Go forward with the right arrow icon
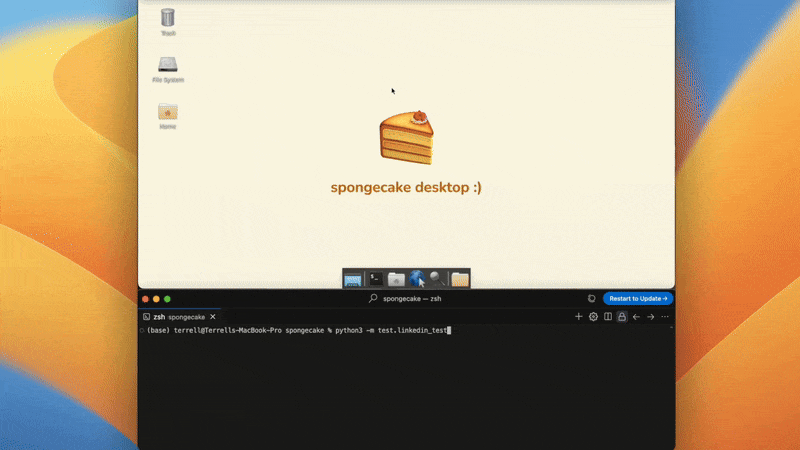Image resolution: width=800 pixels, height=450 pixels. coord(651,317)
